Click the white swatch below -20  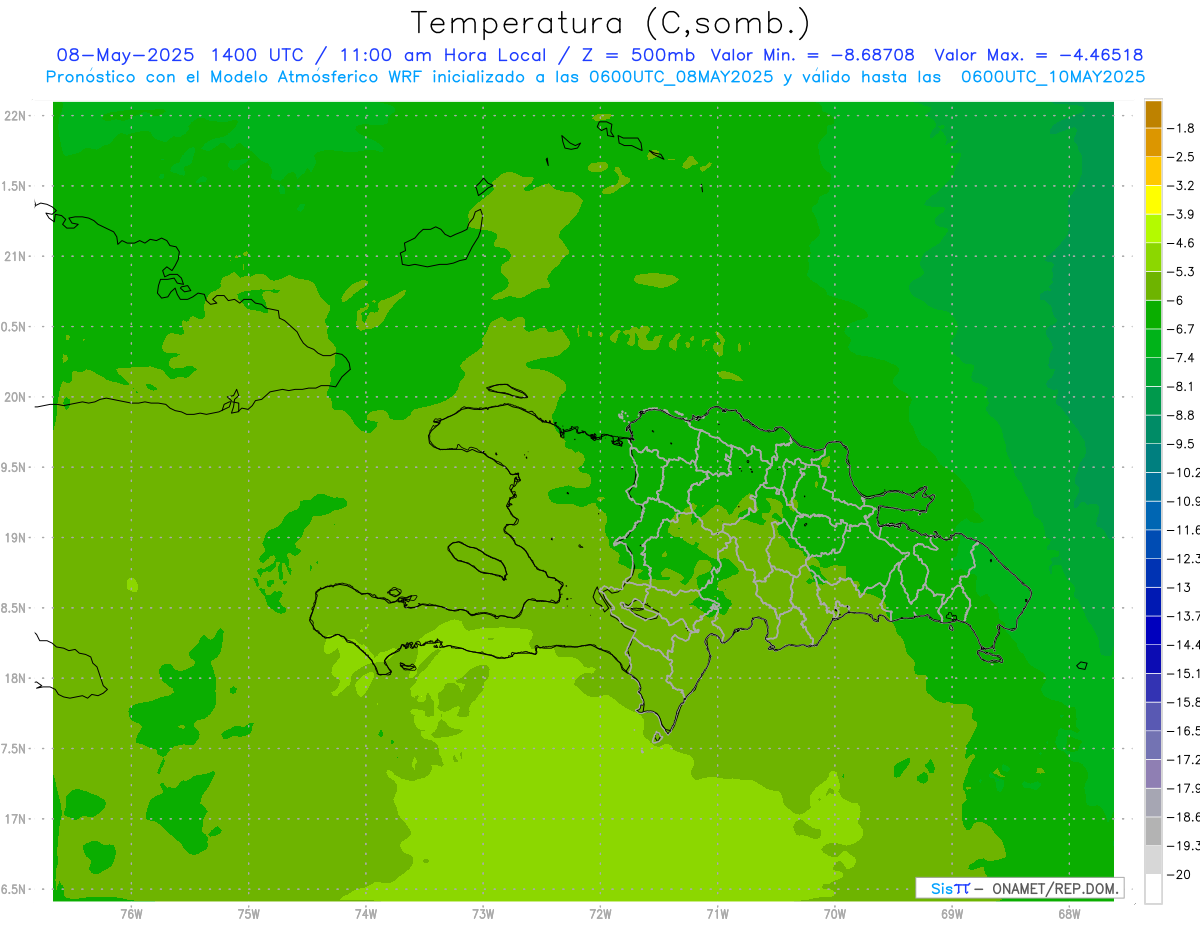(1153, 888)
